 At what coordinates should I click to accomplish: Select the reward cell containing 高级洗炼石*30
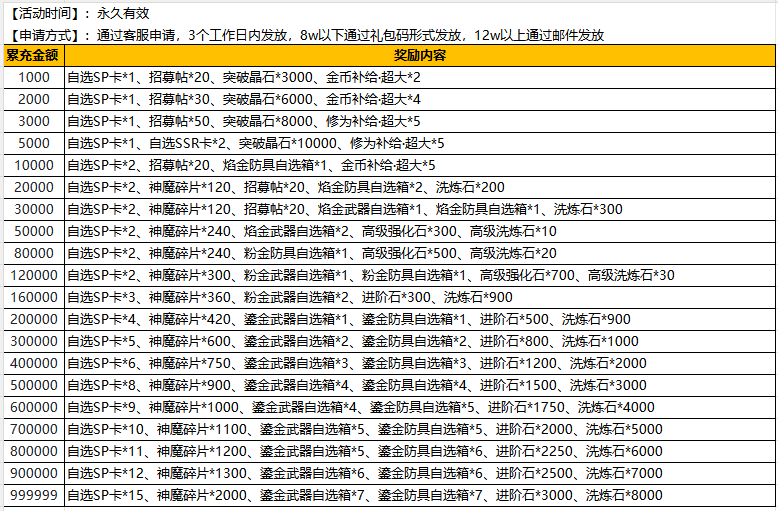click(419, 275)
